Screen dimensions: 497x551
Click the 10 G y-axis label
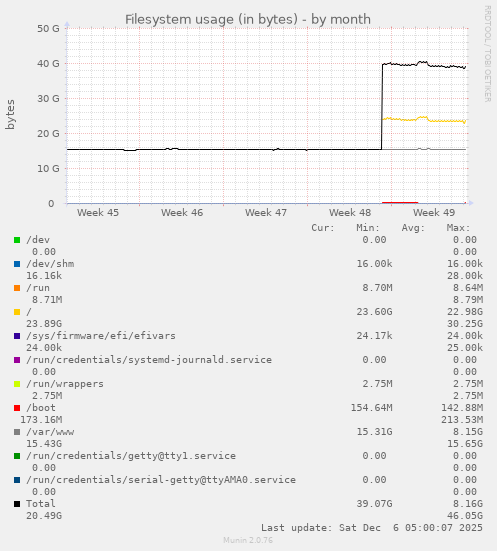48,169
